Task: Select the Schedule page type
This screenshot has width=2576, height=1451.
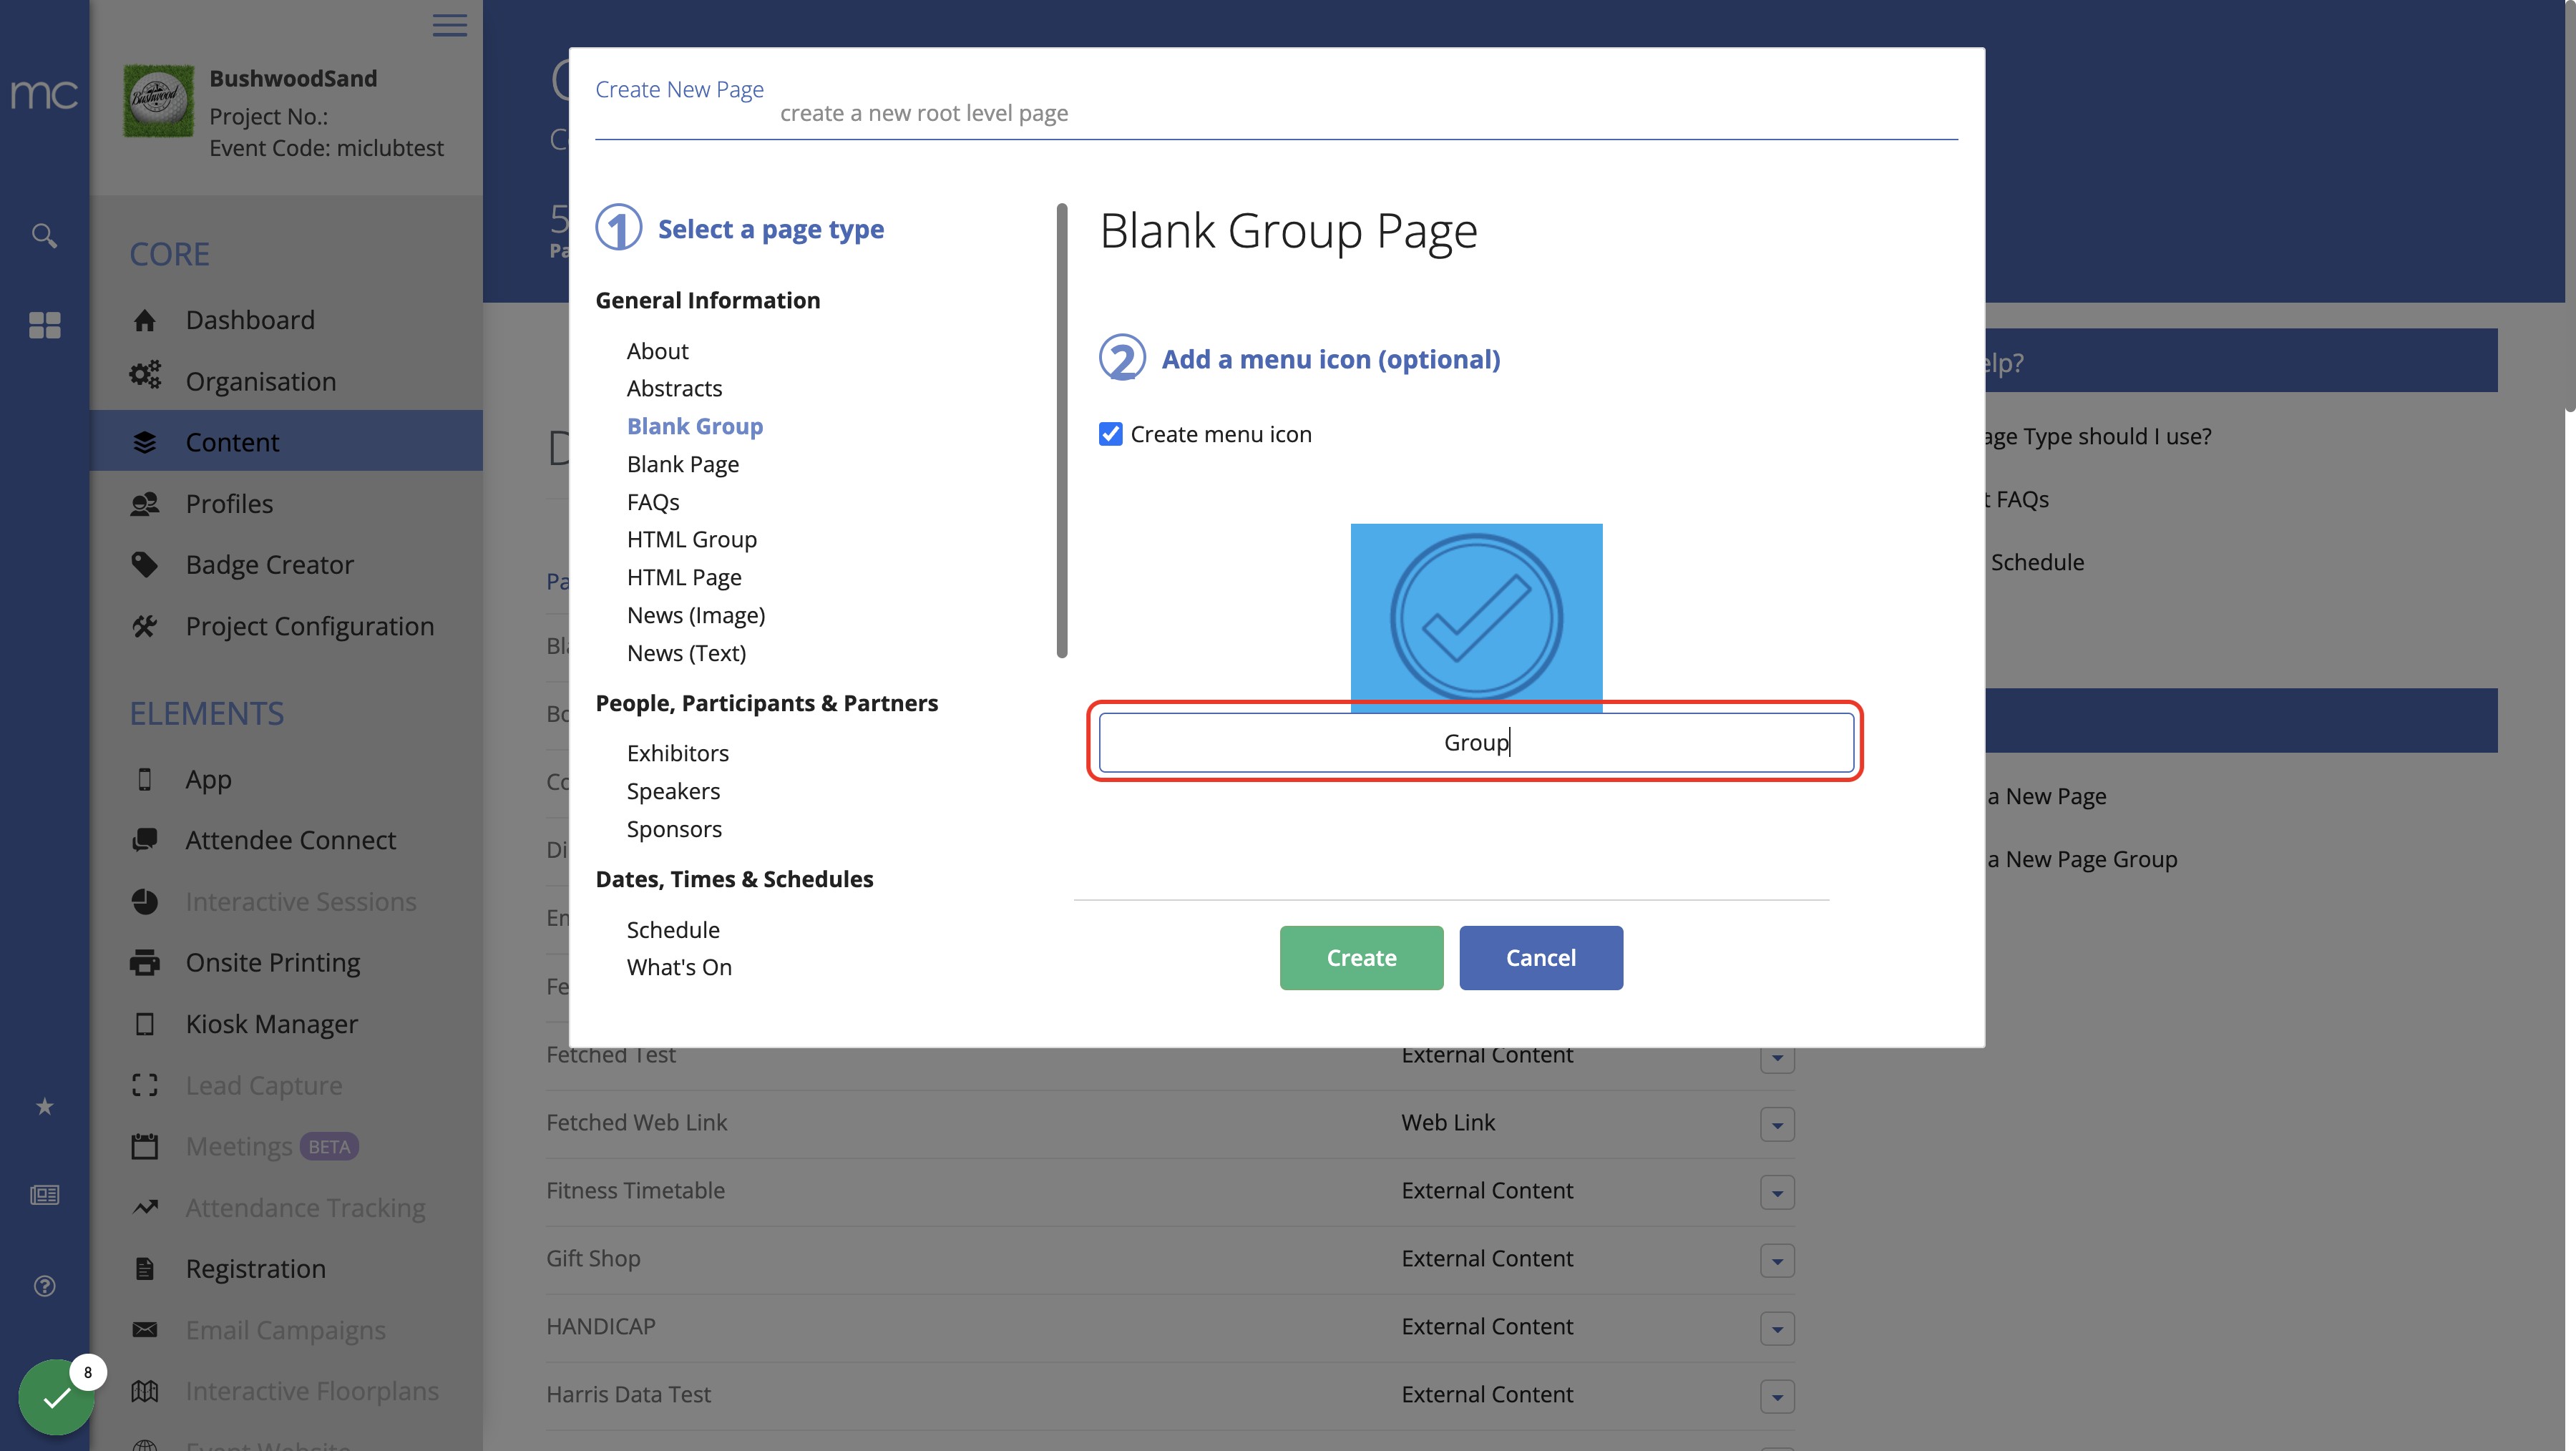Action: [x=673, y=929]
